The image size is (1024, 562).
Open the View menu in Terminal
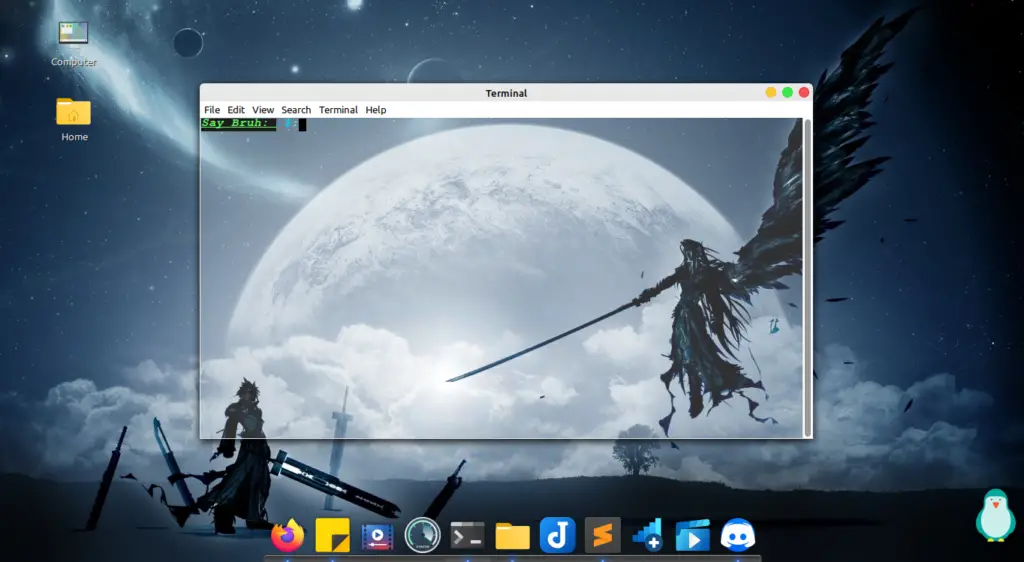pyautogui.click(x=263, y=110)
